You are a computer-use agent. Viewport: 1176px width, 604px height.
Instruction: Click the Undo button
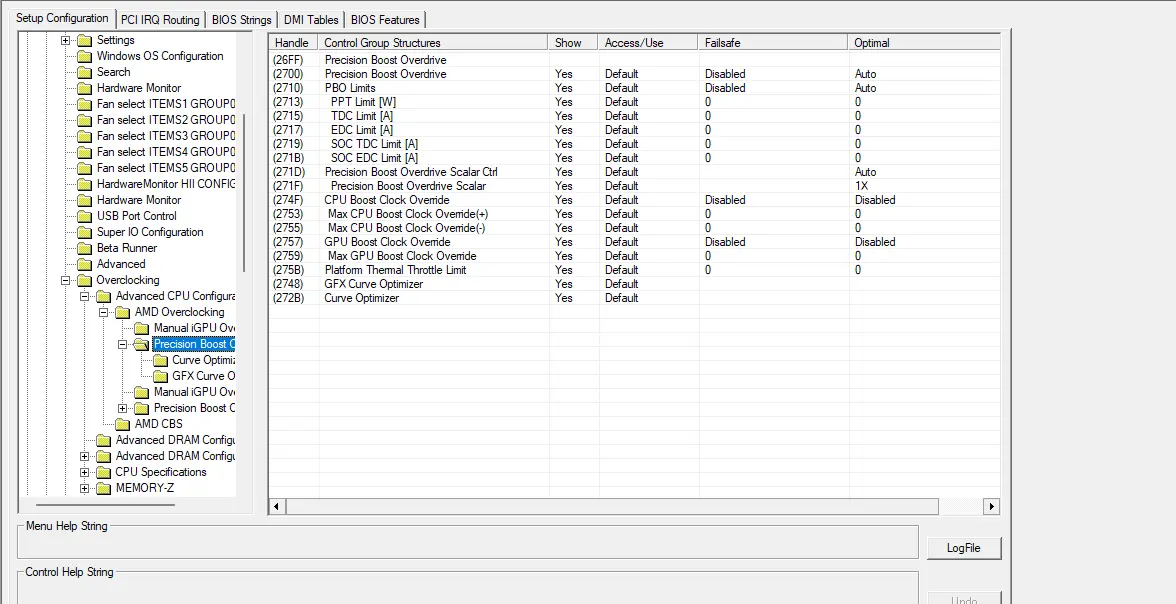pyautogui.click(x=964, y=599)
